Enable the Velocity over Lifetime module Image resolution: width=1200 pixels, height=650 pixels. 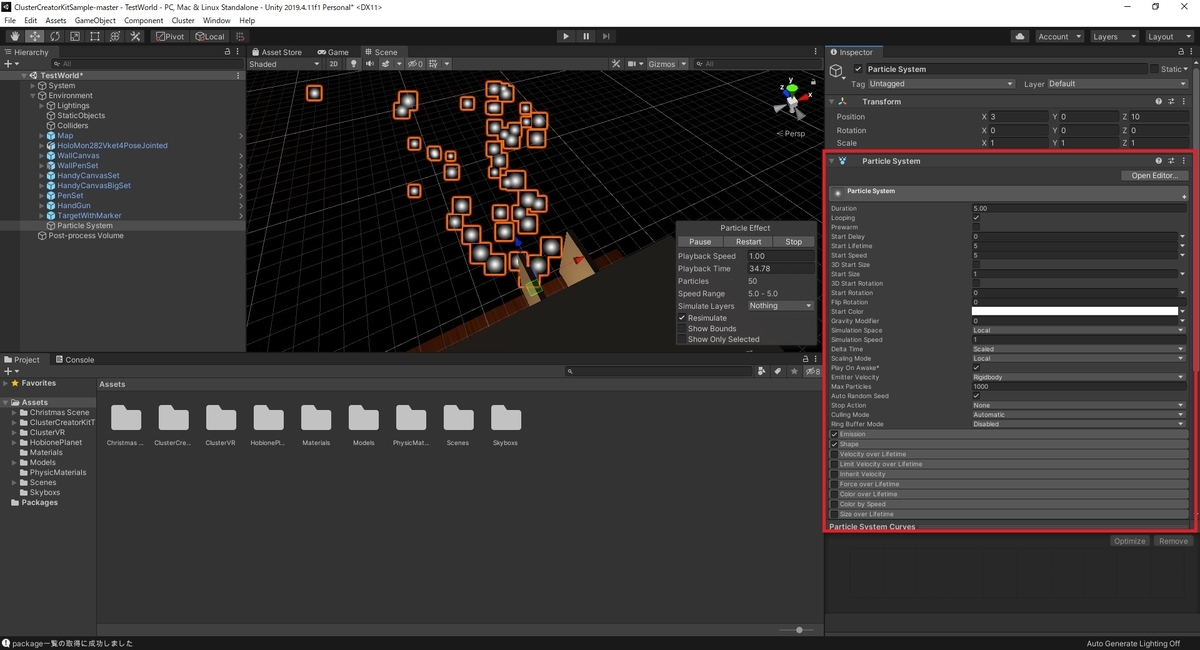(x=835, y=454)
